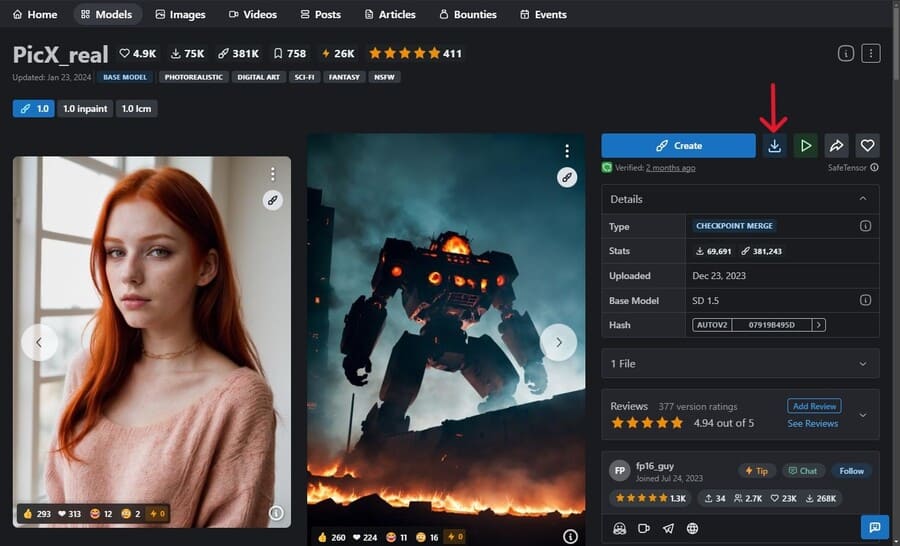Click remix link icon on redhead image
Image resolution: width=900 pixels, height=546 pixels.
[x=273, y=200]
